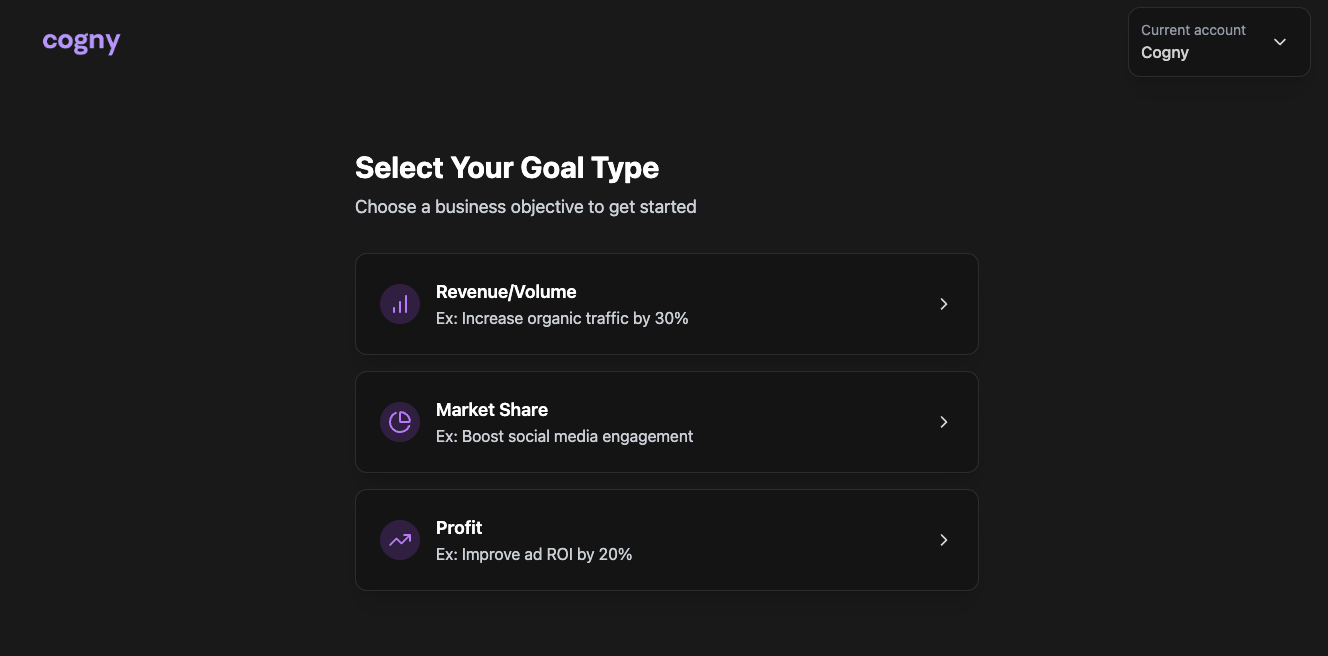
Task: Click the "Current account" label
Action: pos(1193,30)
